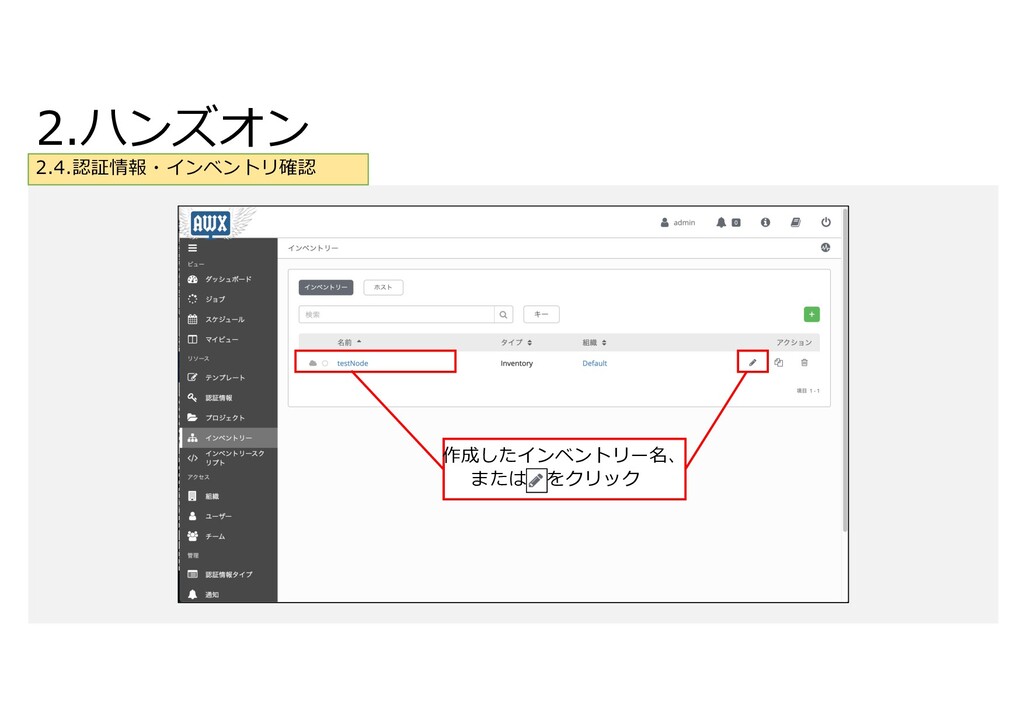This screenshot has width=1024, height=724.
Task: Click the インベントリー breadcrumb text
Action: 313,248
